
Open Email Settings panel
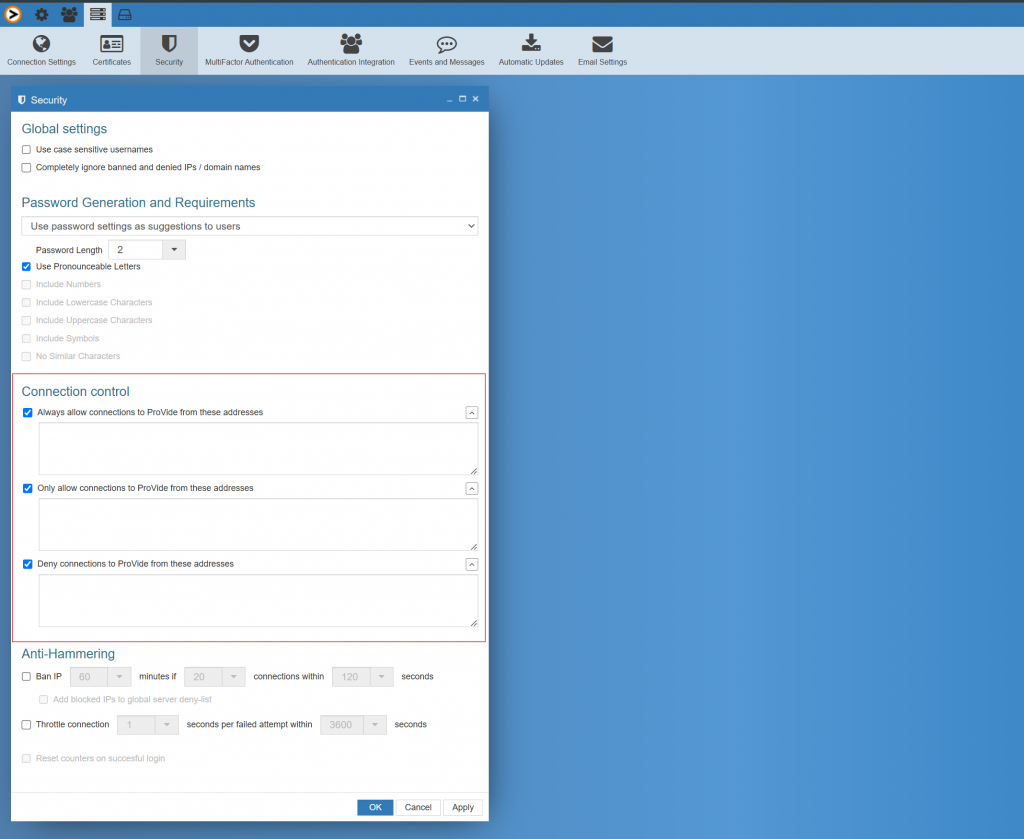pyautogui.click(x=601, y=45)
